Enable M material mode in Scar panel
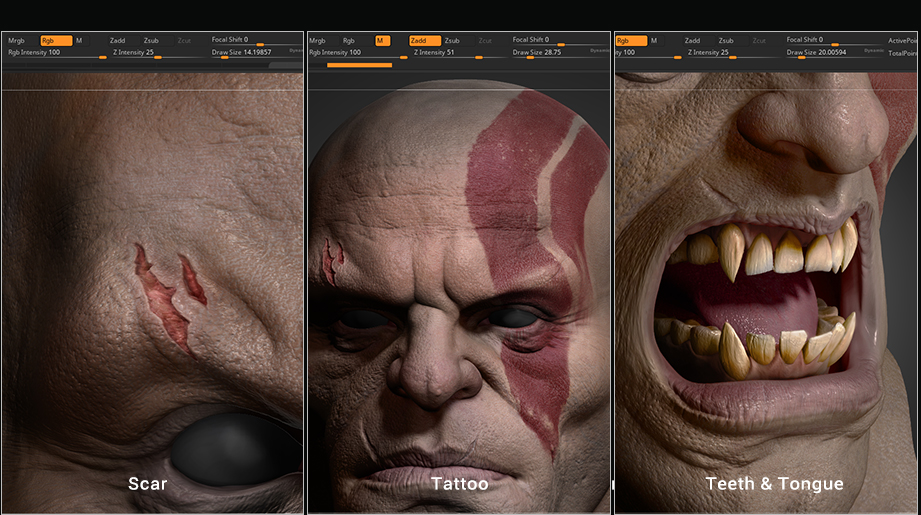The height and width of the screenshot is (515, 921). 79,41
